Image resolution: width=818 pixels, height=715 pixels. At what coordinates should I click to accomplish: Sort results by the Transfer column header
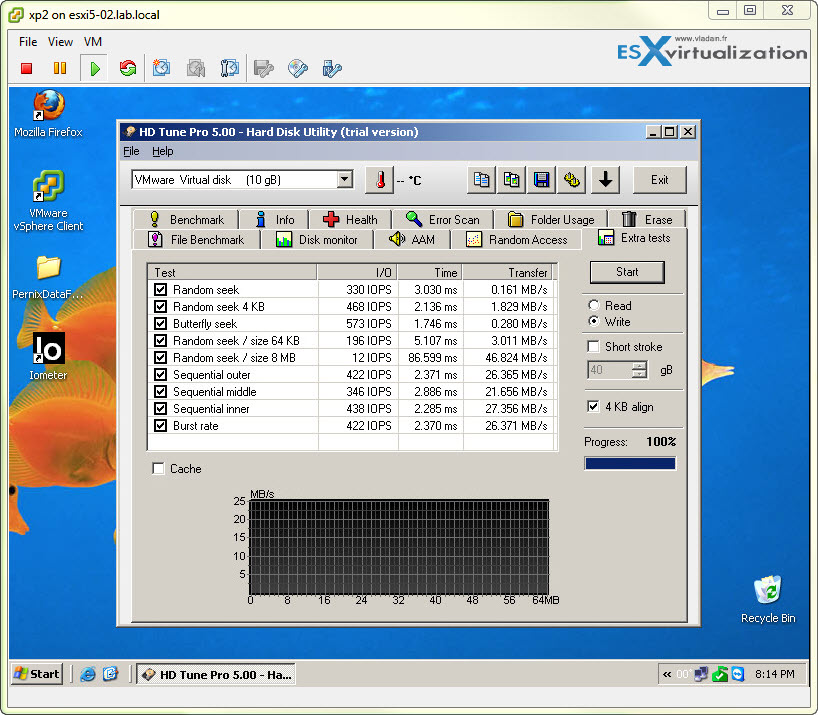(x=508, y=273)
